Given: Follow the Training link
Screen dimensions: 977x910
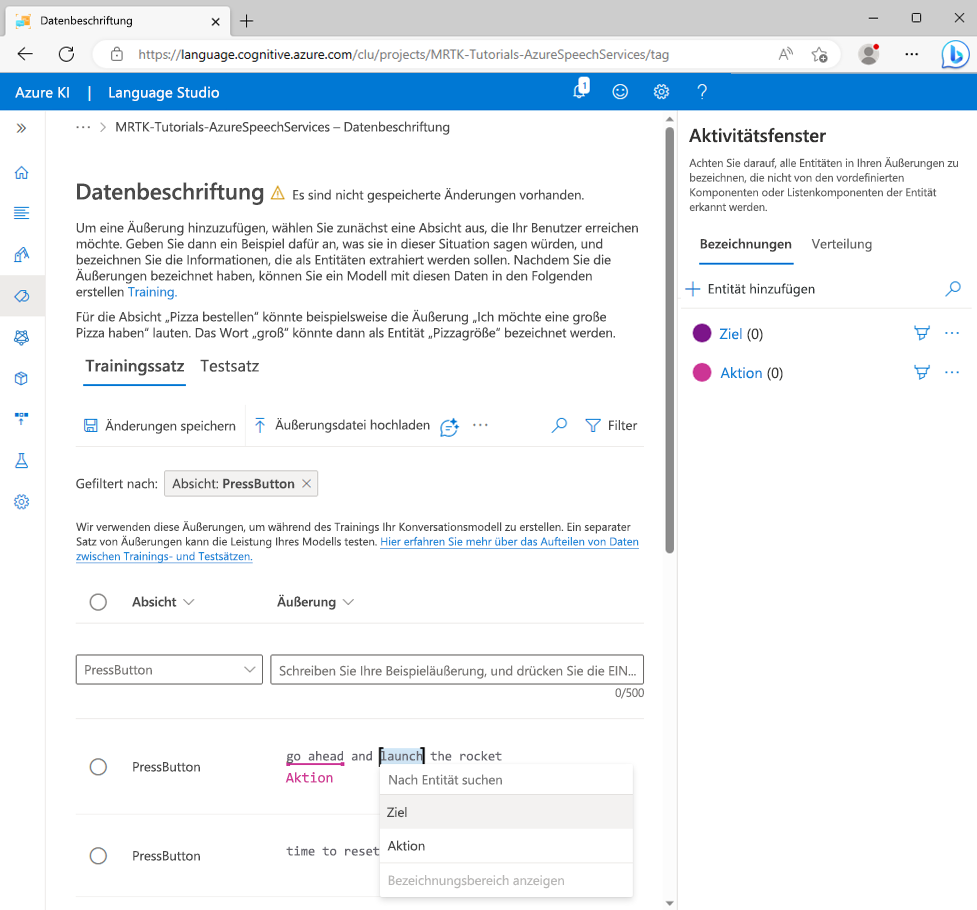Looking at the screenshot, I should [152, 292].
